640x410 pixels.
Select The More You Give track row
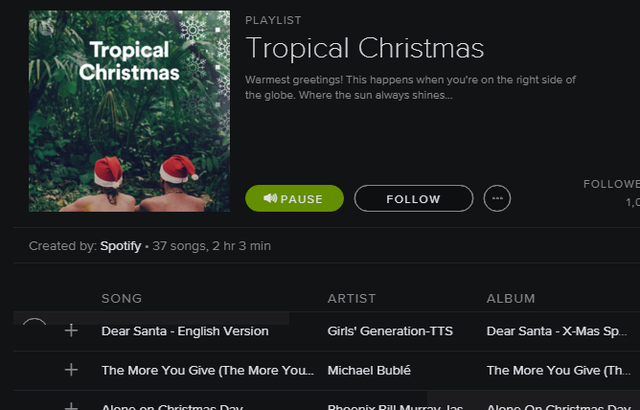[327, 370]
